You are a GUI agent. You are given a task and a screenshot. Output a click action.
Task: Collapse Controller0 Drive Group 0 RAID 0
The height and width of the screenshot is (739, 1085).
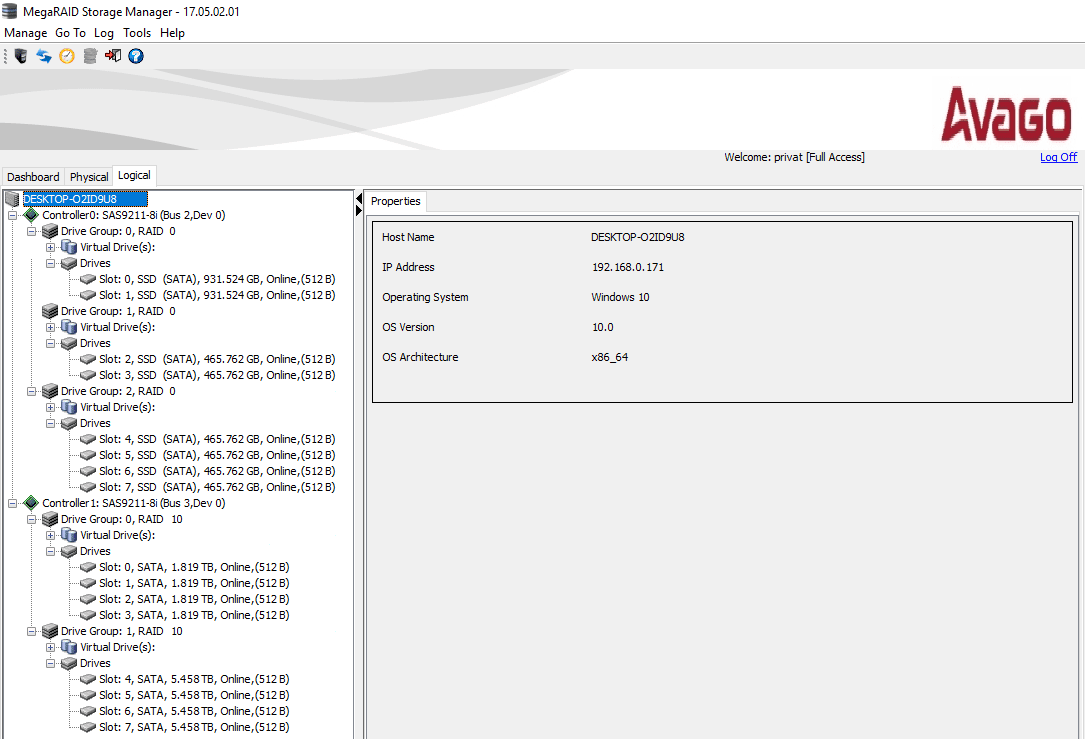coord(31,231)
